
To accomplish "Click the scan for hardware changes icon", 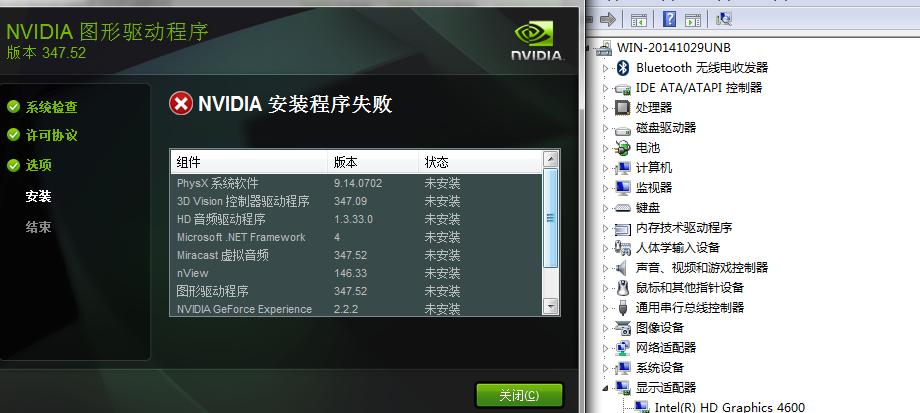I will pyautogui.click(x=723, y=19).
